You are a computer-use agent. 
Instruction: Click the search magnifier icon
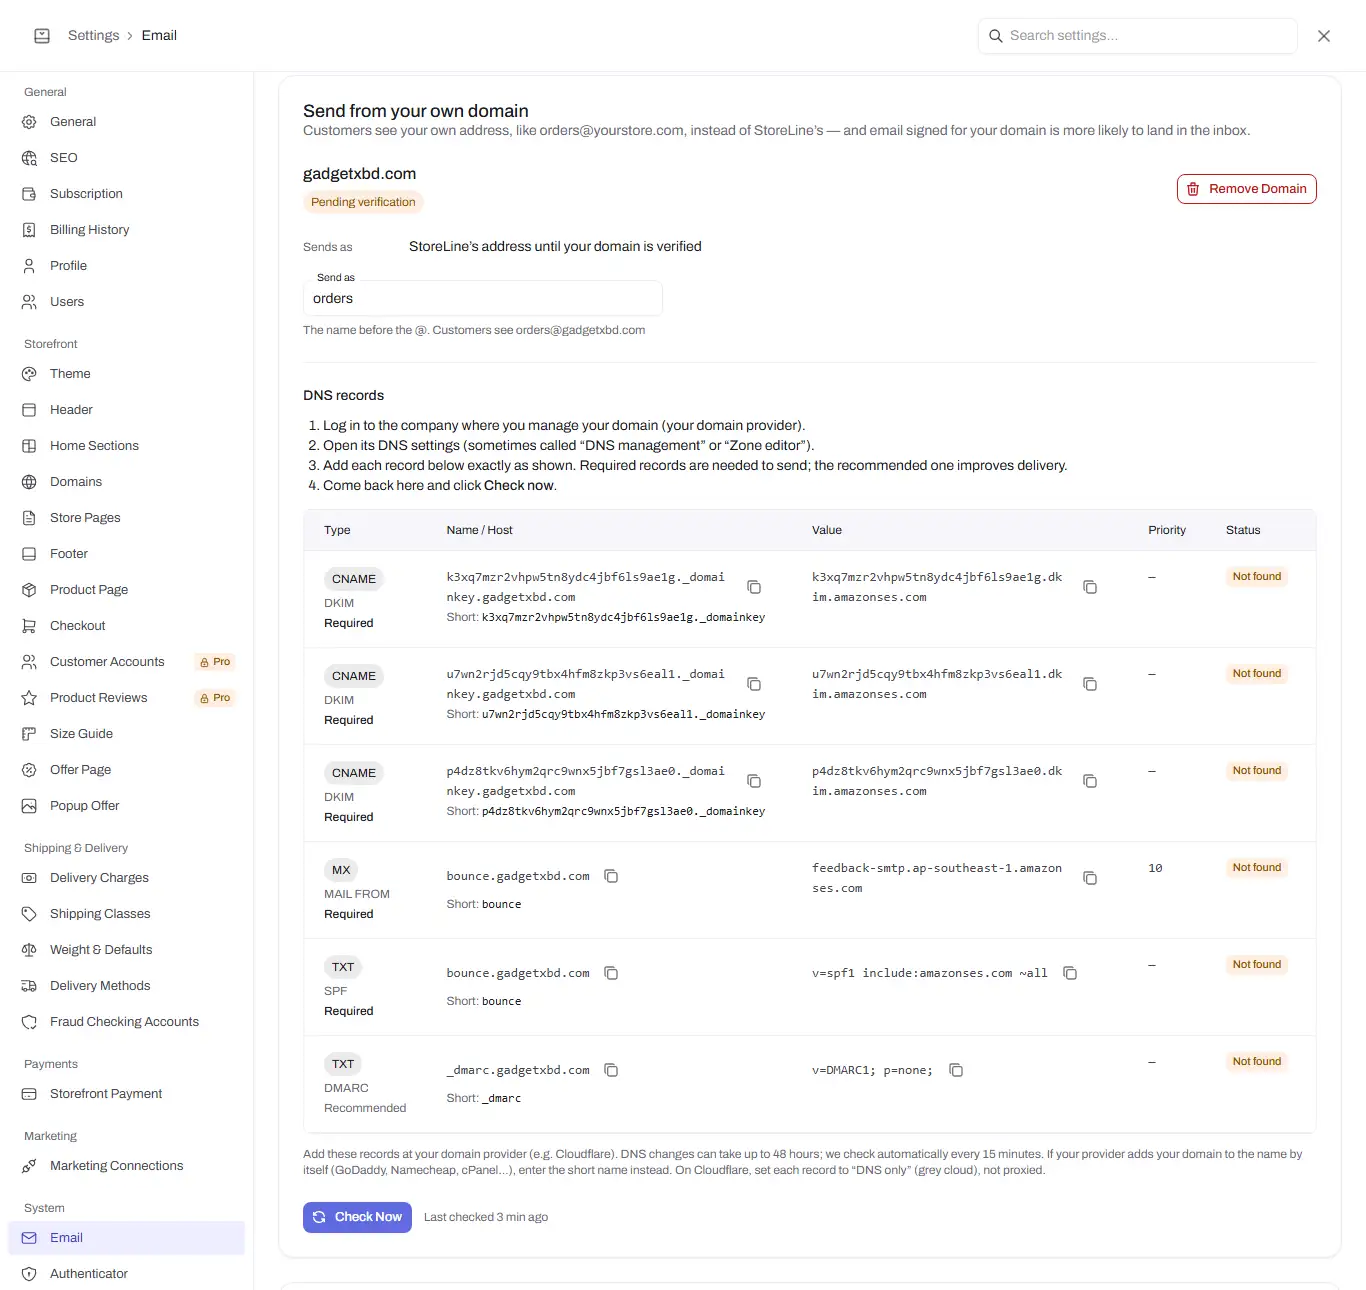pos(996,36)
